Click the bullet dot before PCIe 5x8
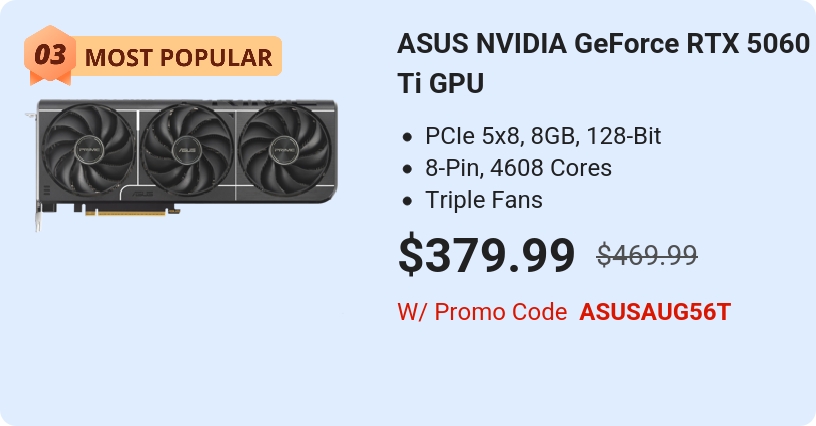This screenshot has height=426, width=816. coord(407,137)
